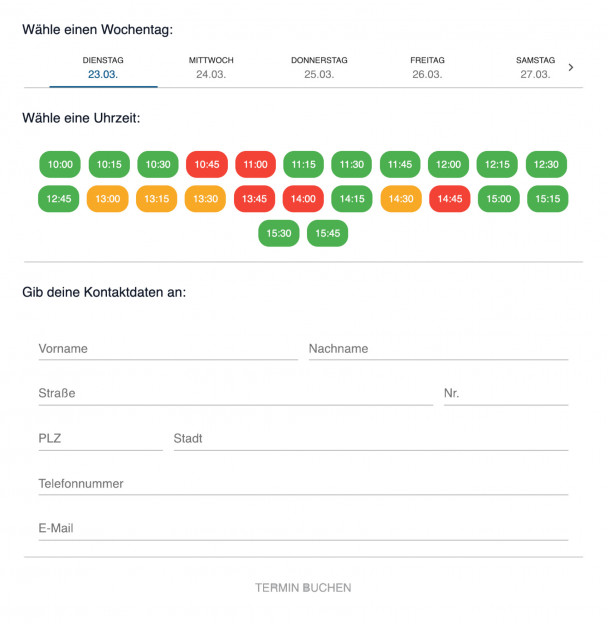Pick the Samstag 27.03. tab
608x624 pixels.
click(x=535, y=67)
